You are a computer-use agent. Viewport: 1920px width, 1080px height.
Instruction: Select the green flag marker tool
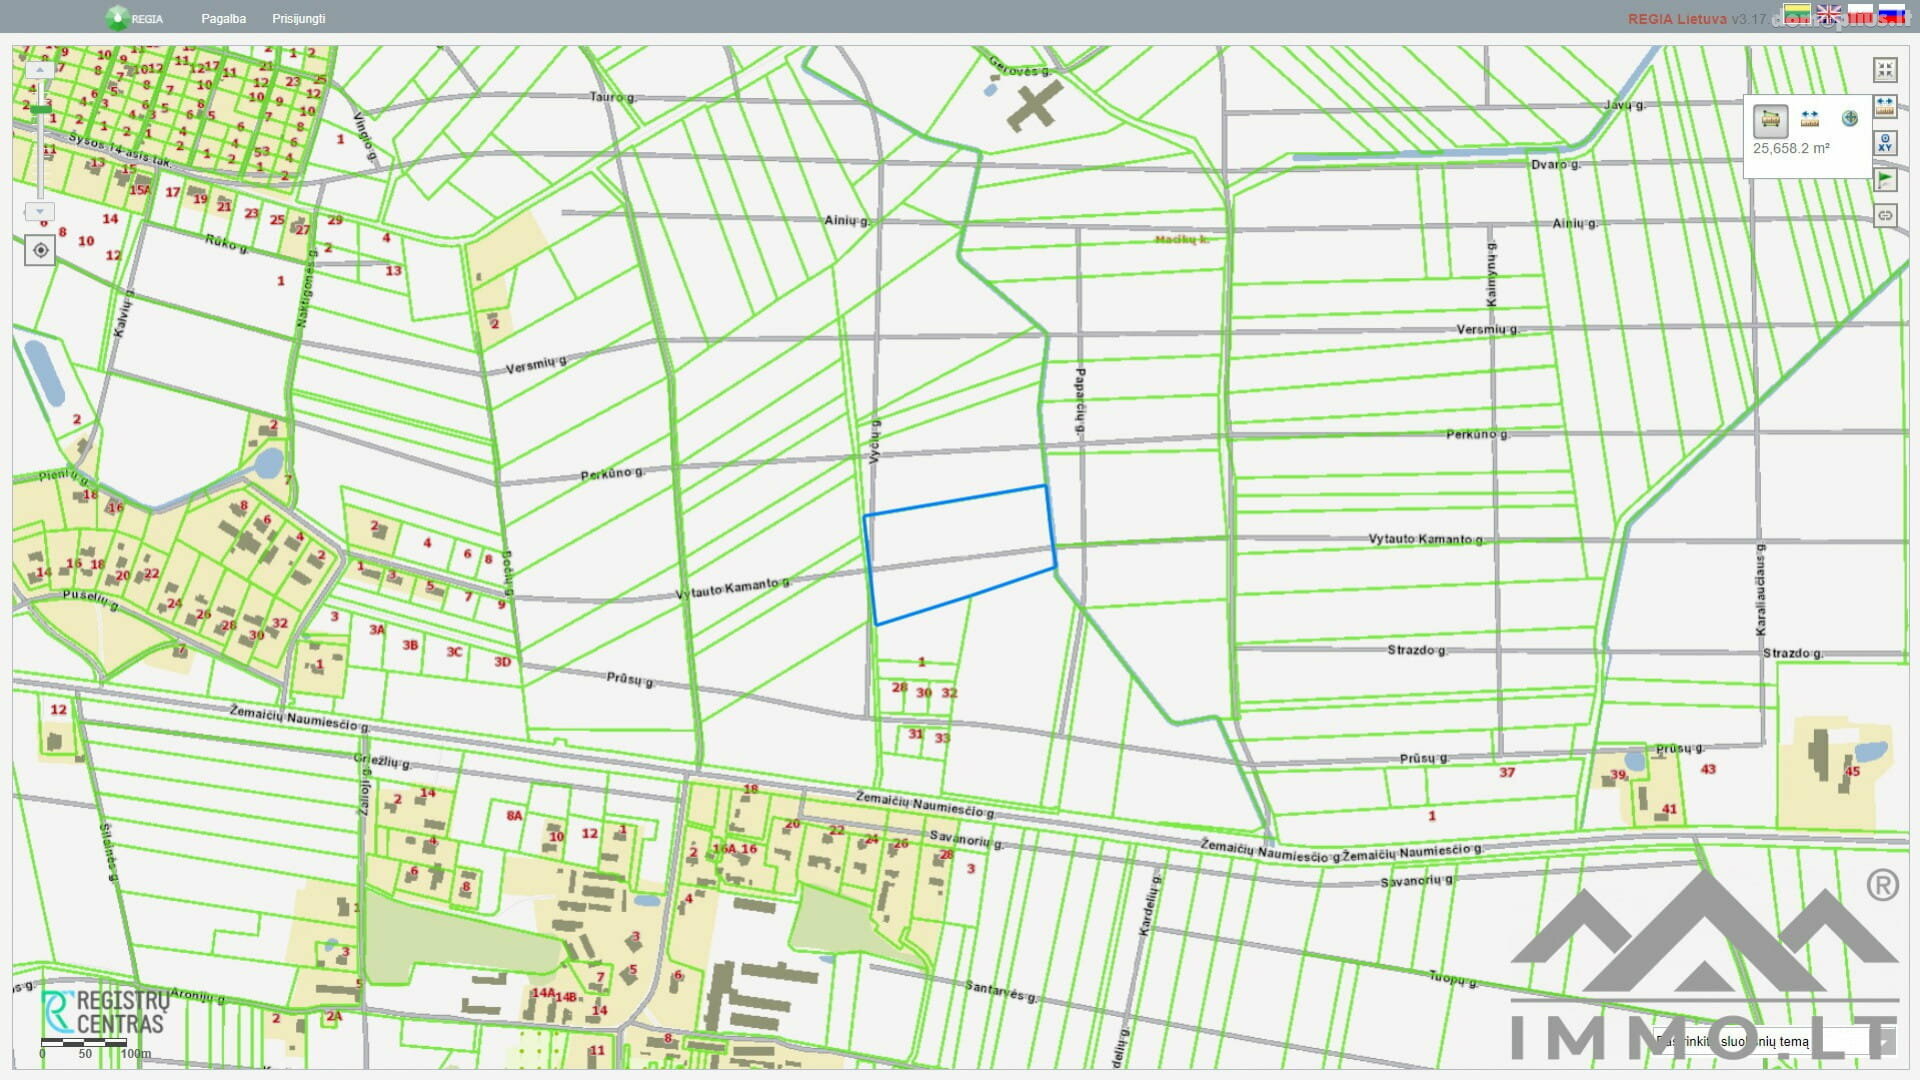[1885, 180]
